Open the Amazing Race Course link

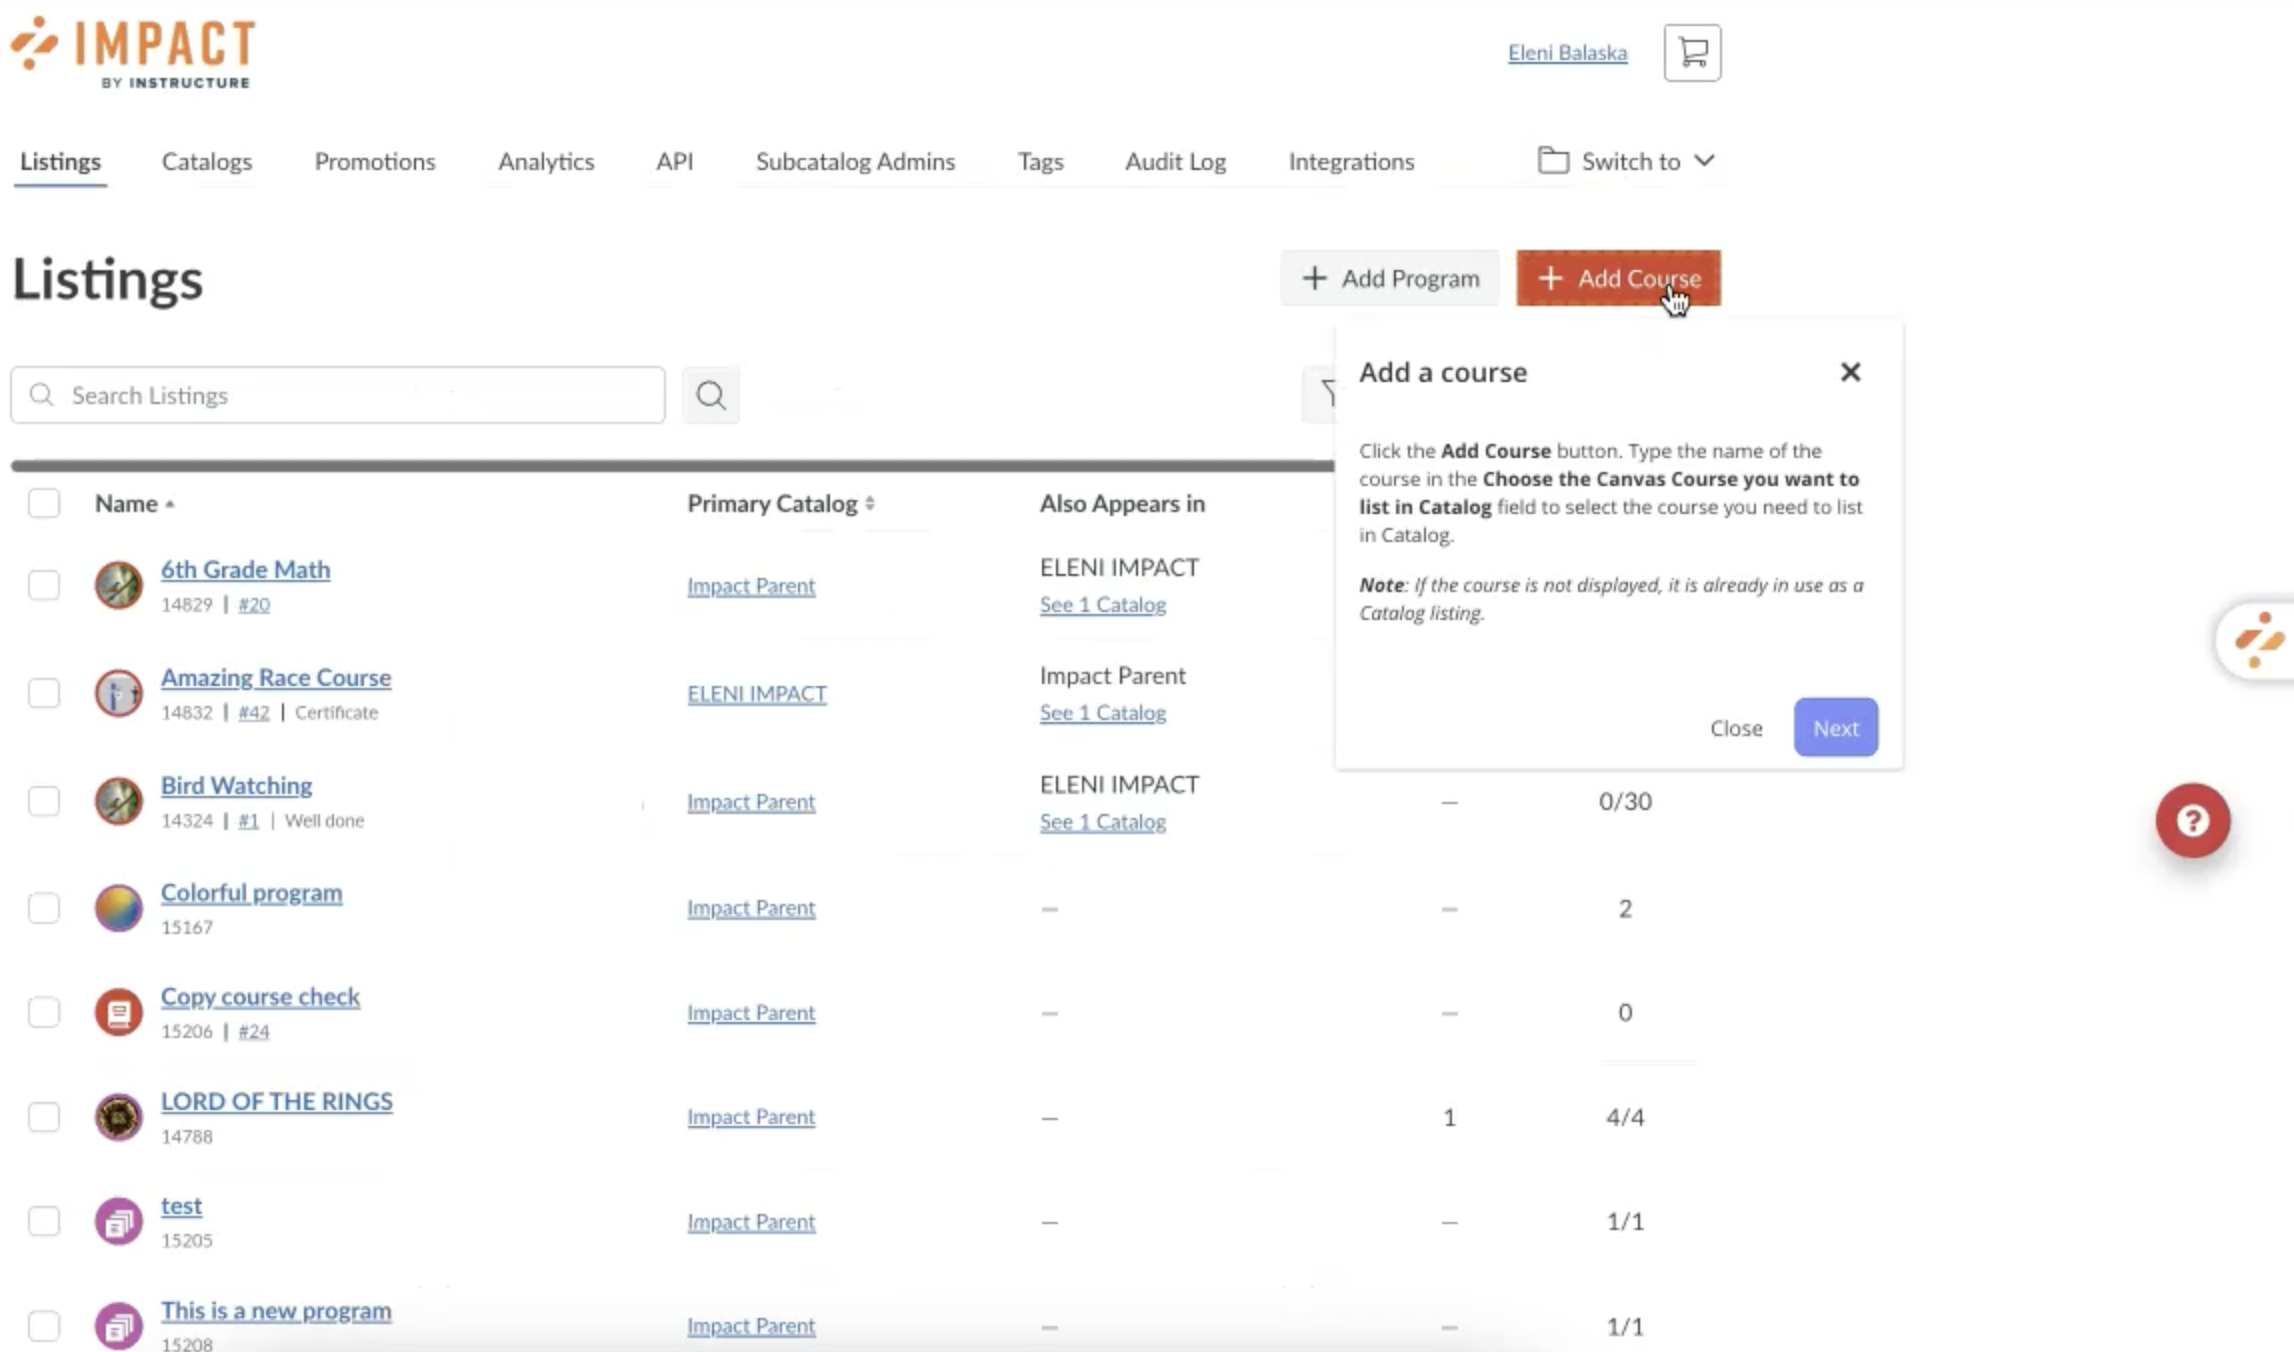point(276,677)
